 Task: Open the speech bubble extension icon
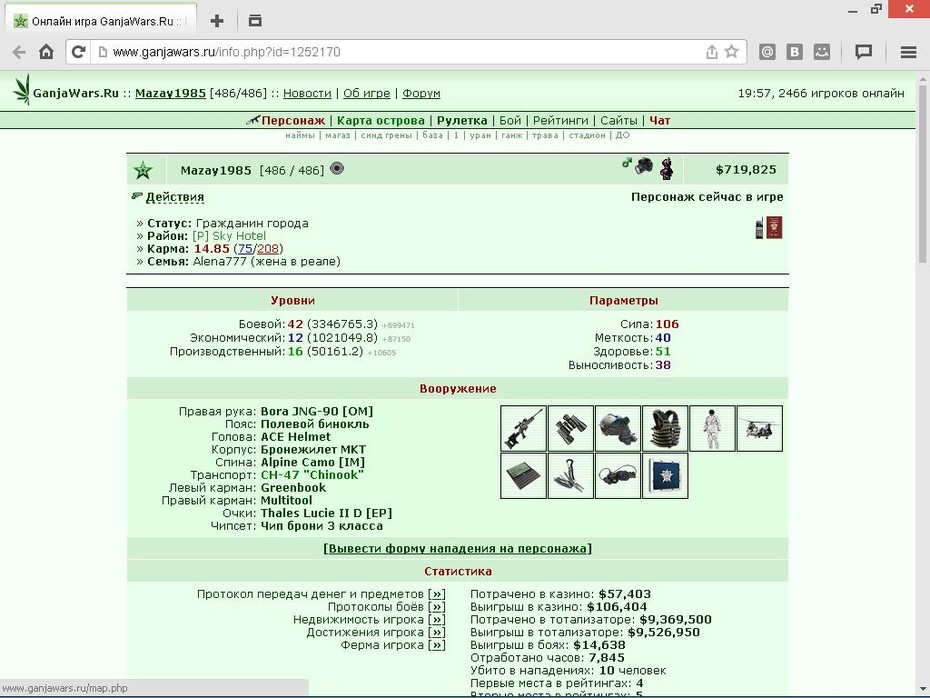click(864, 52)
